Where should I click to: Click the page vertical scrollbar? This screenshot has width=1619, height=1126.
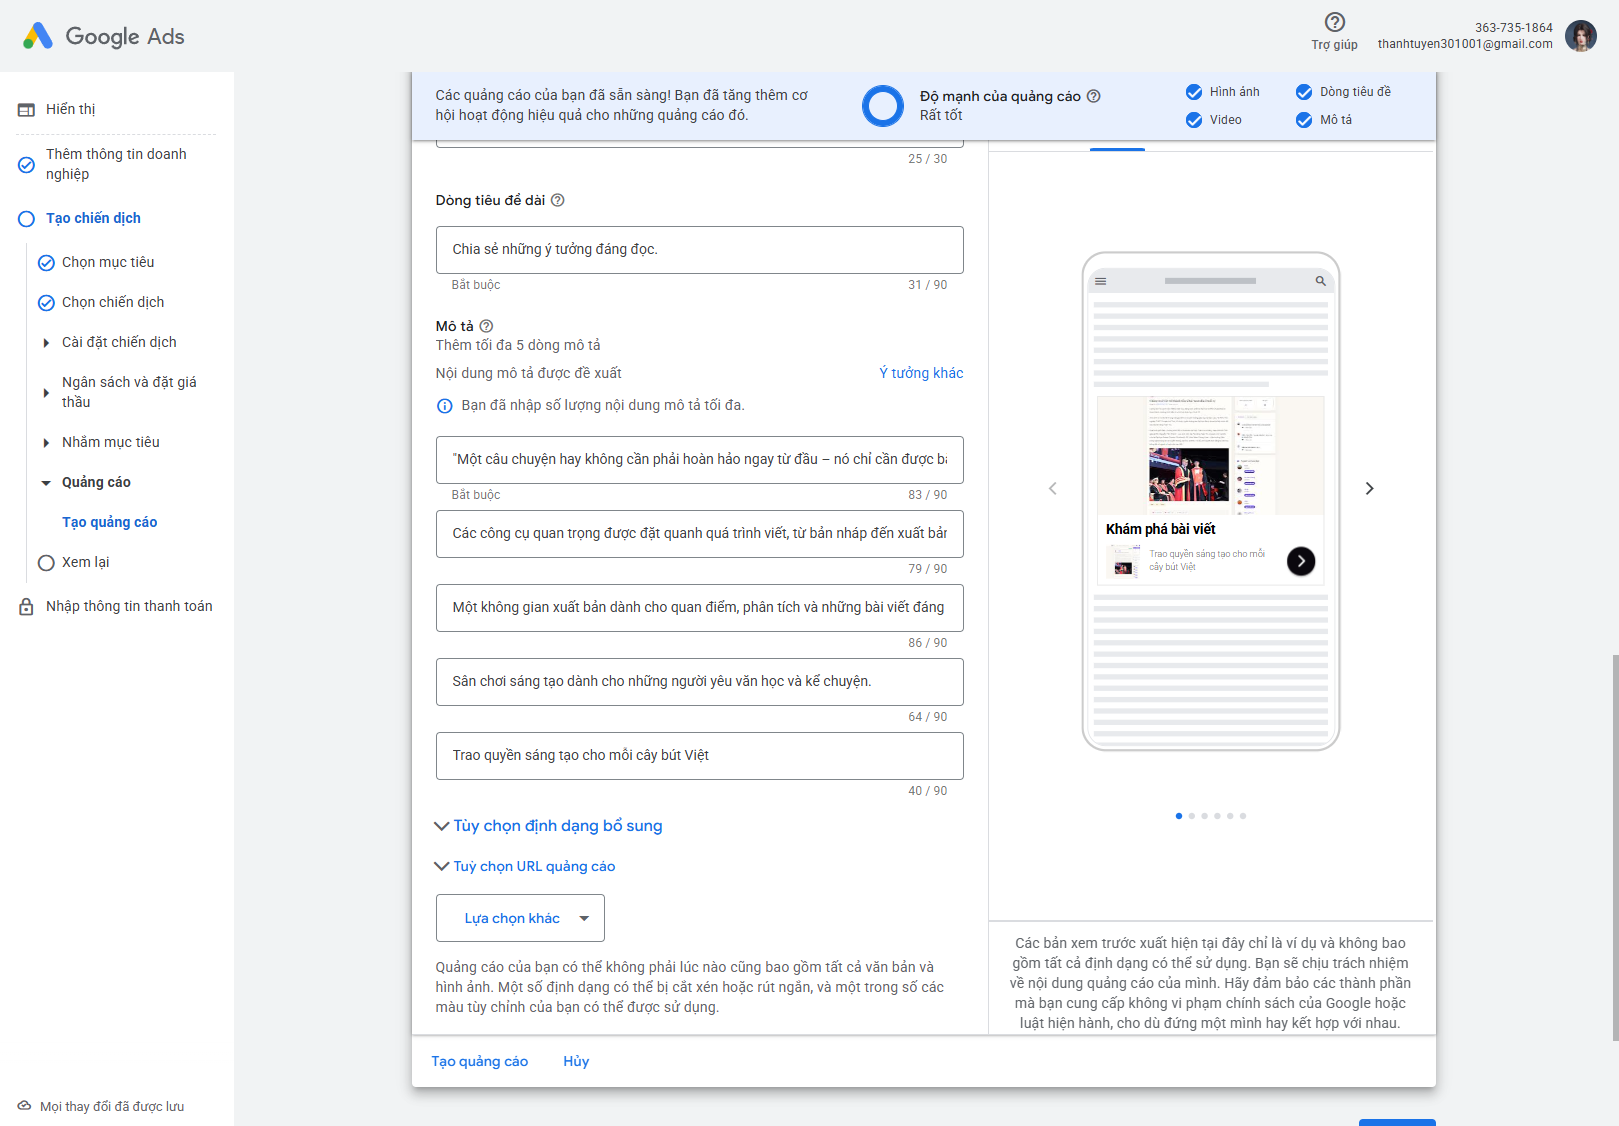click(x=1614, y=848)
